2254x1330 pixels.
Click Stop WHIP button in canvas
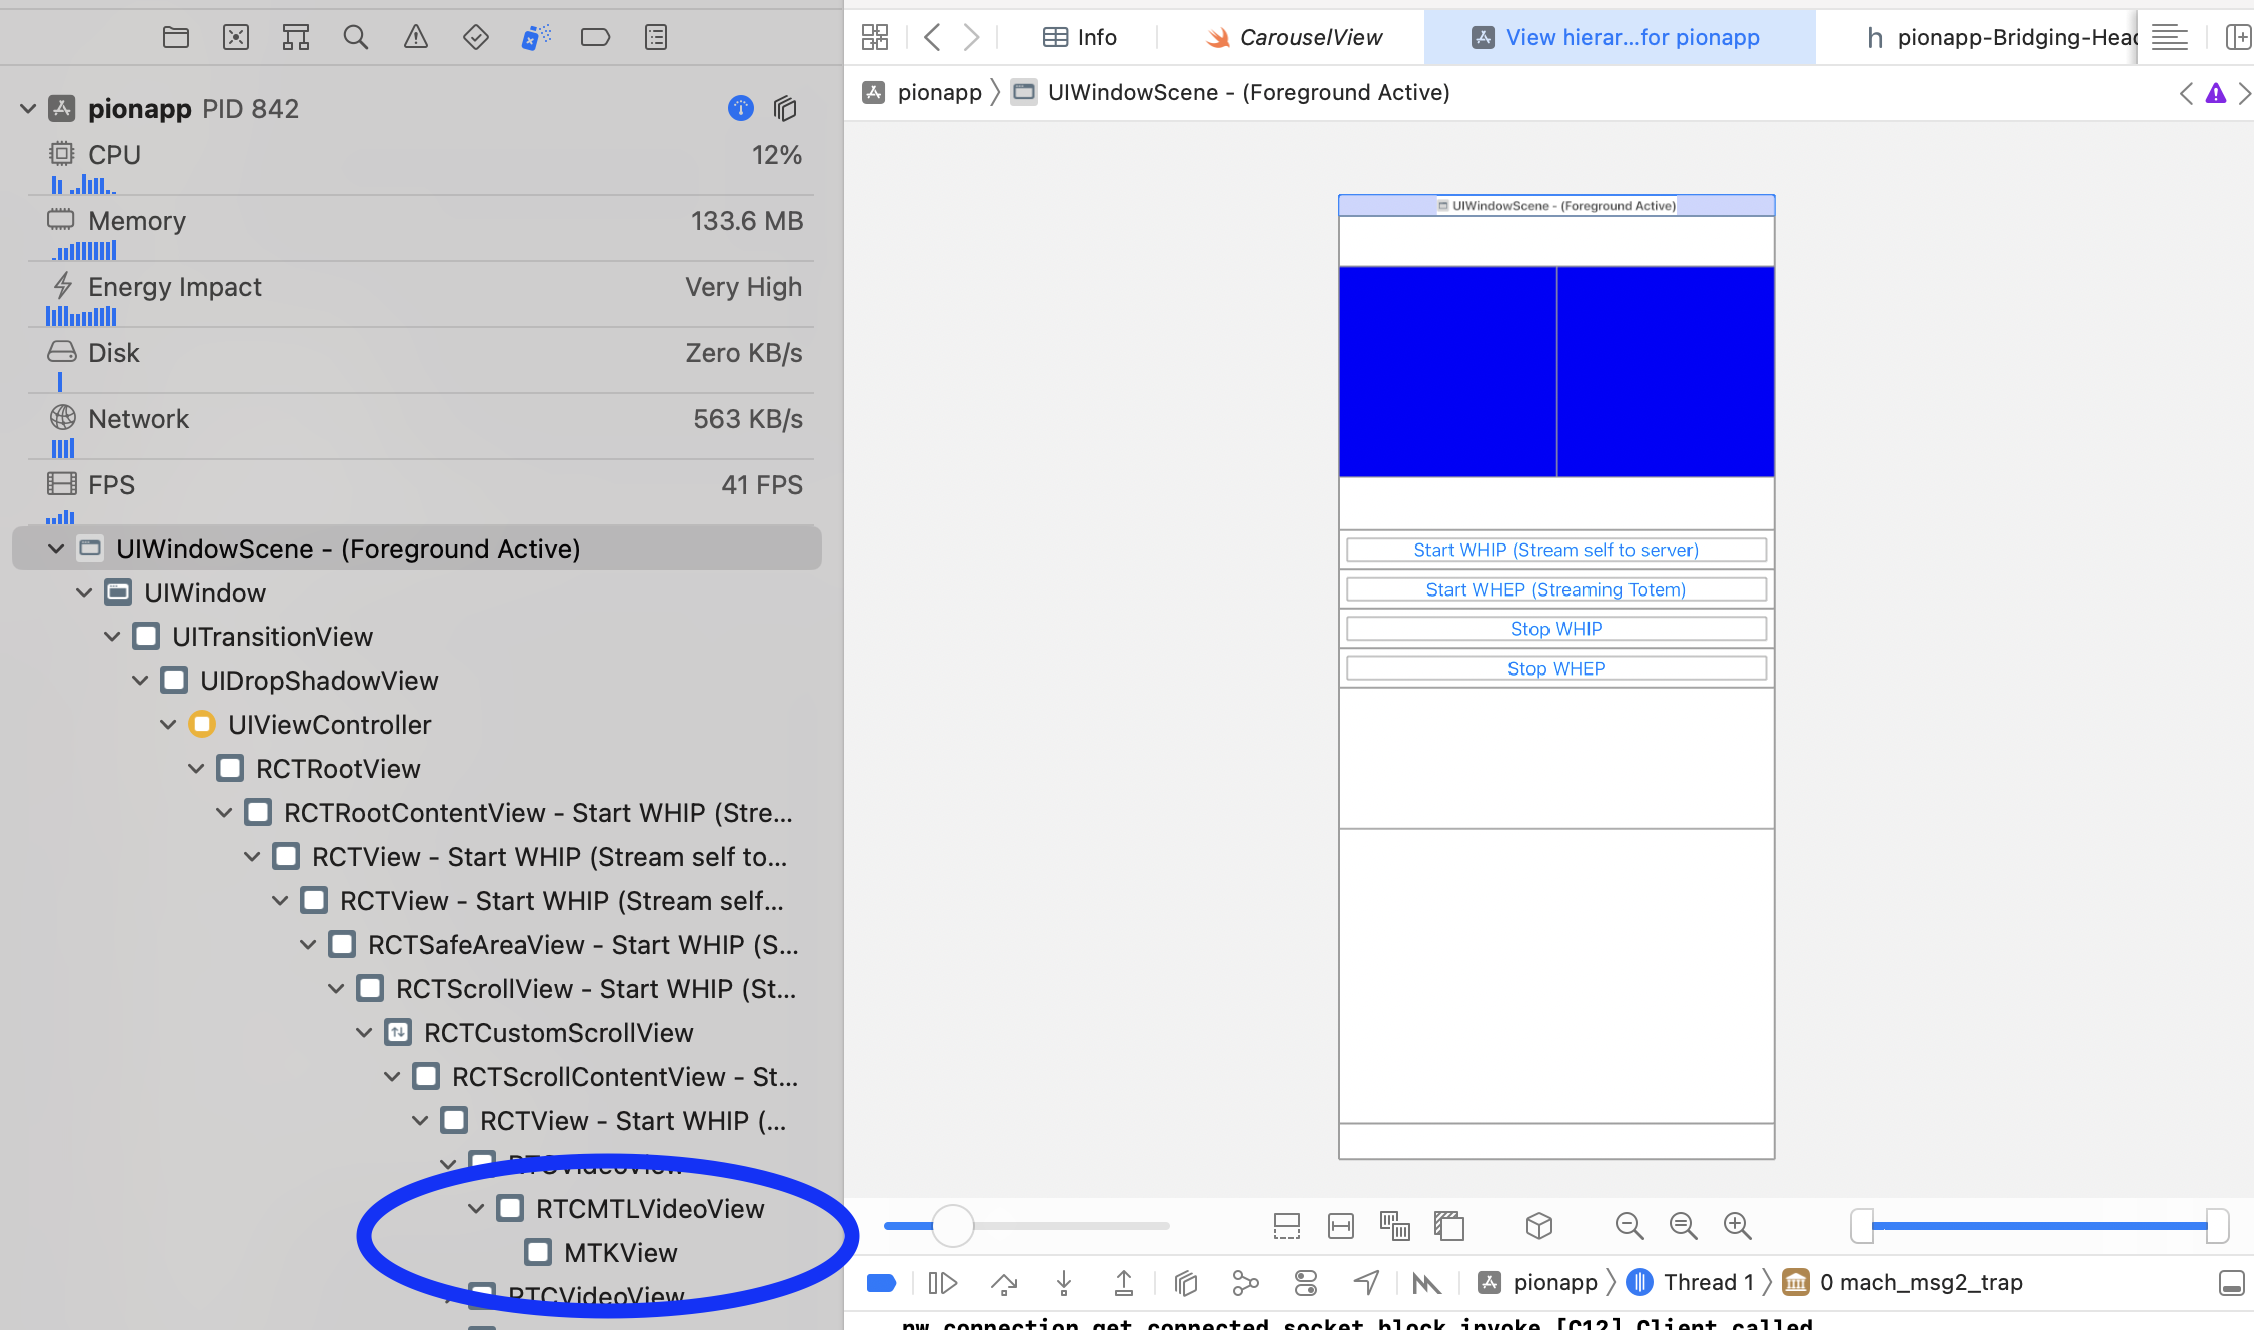(x=1556, y=629)
